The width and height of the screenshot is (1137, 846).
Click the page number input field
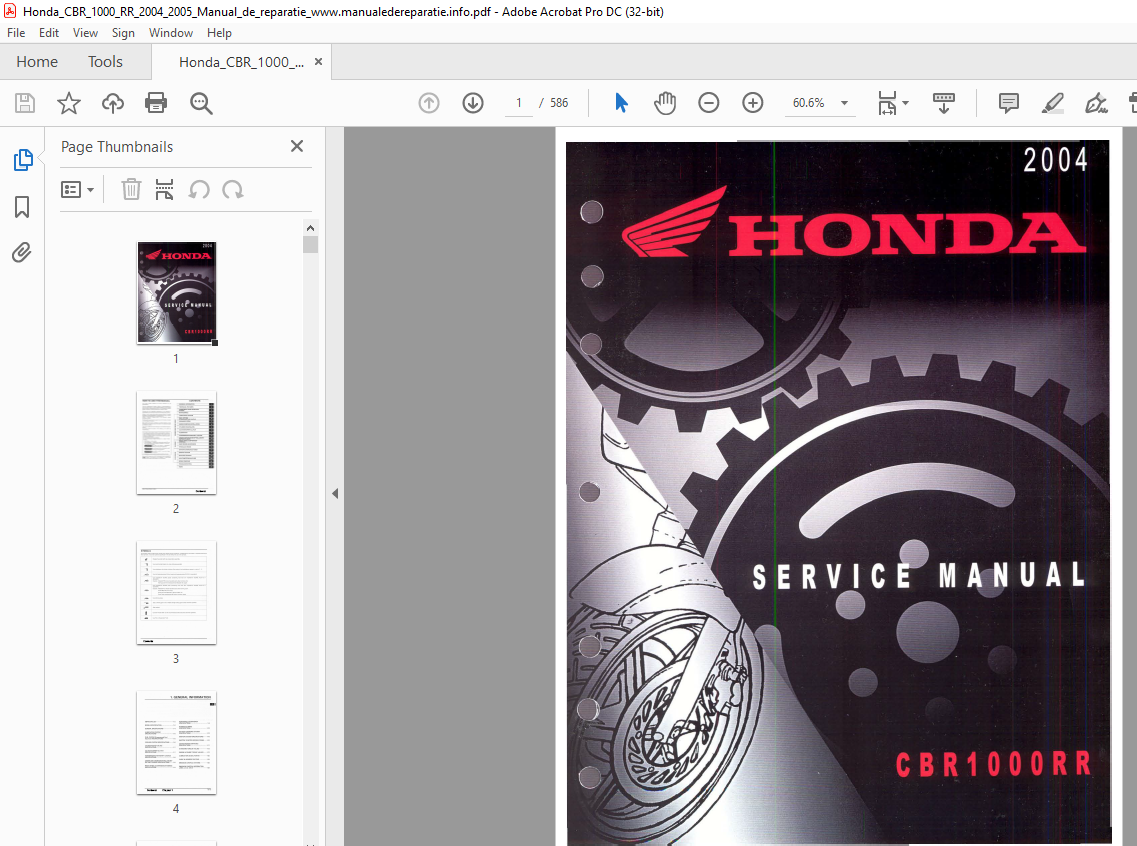(519, 103)
